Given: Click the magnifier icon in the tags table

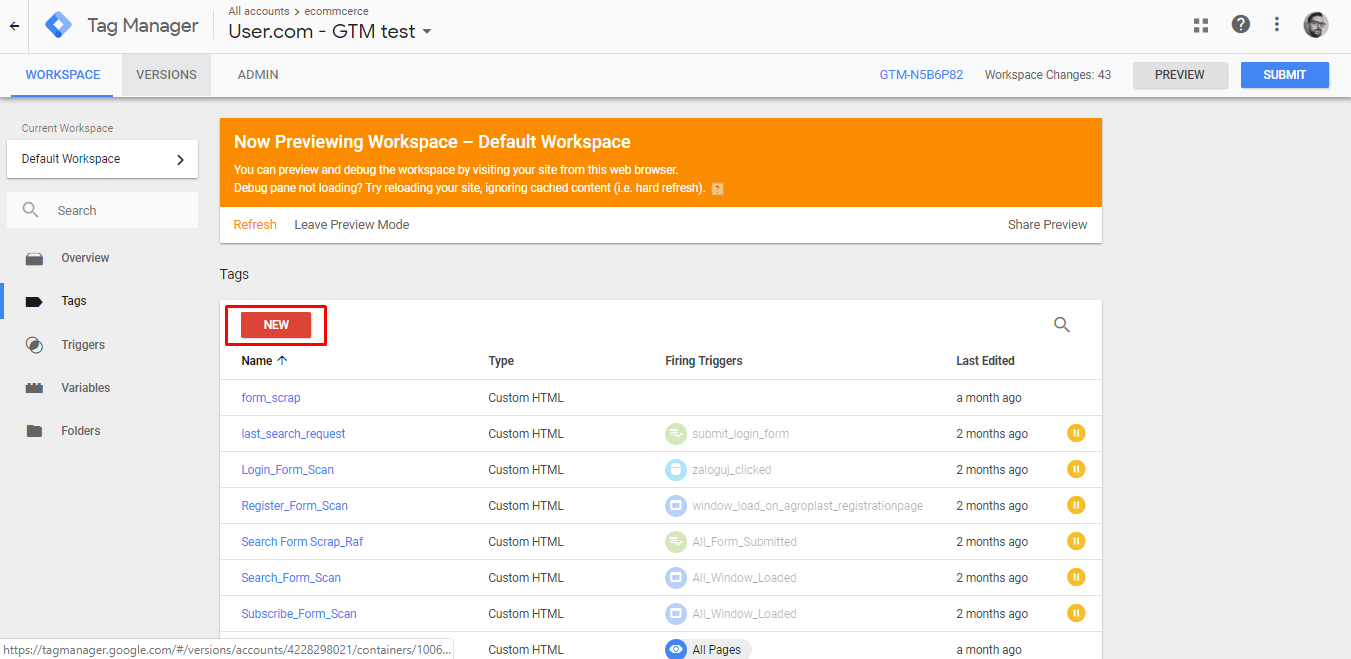Looking at the screenshot, I should click(x=1062, y=325).
